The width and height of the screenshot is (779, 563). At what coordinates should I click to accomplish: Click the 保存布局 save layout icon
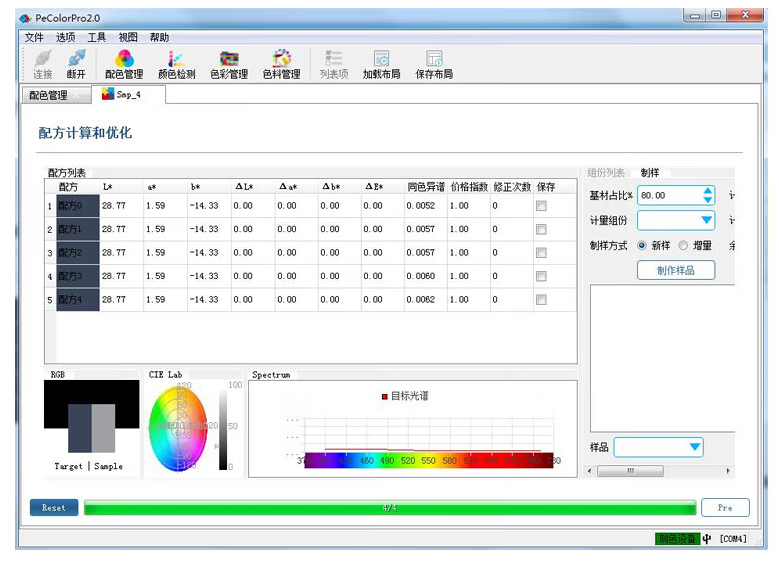tap(434, 64)
